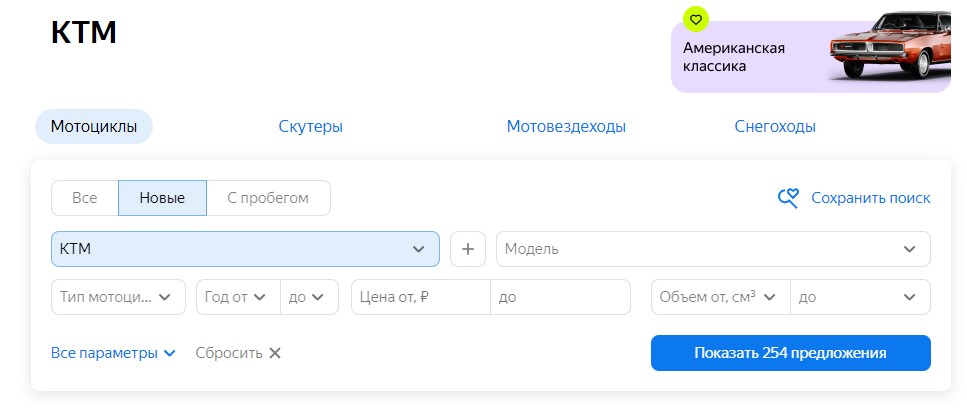Image resolution: width=967 pixels, height=420 pixels.
Task: Open the Год от dropdown
Action: [238, 297]
